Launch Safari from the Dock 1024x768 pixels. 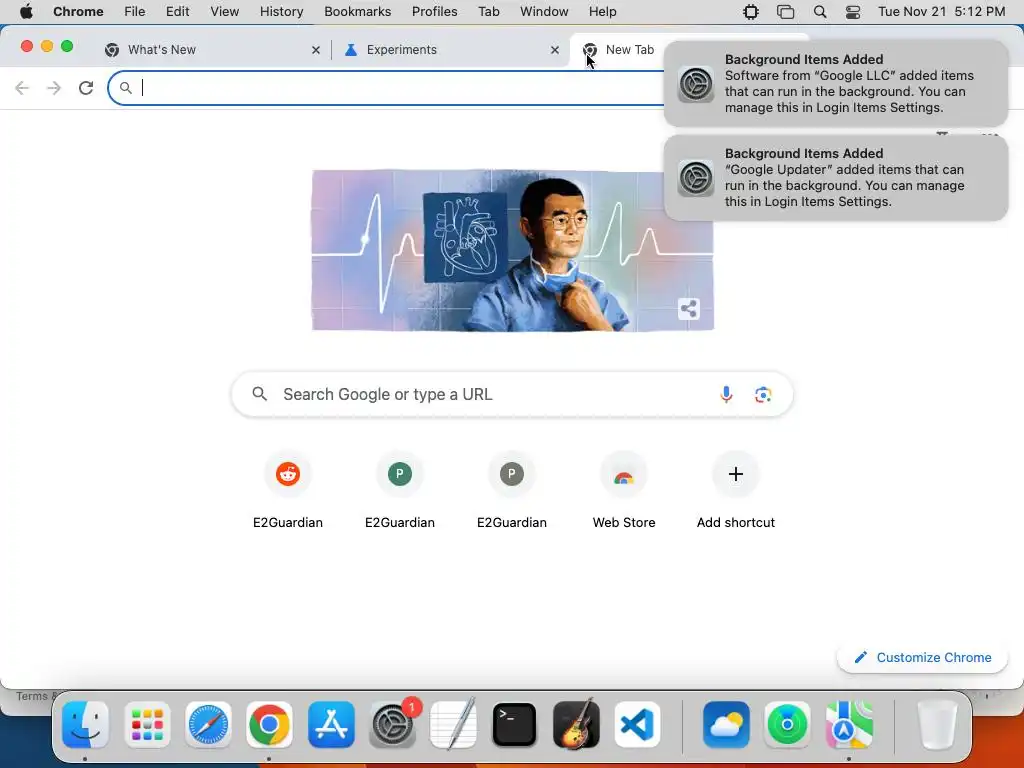[x=208, y=724]
